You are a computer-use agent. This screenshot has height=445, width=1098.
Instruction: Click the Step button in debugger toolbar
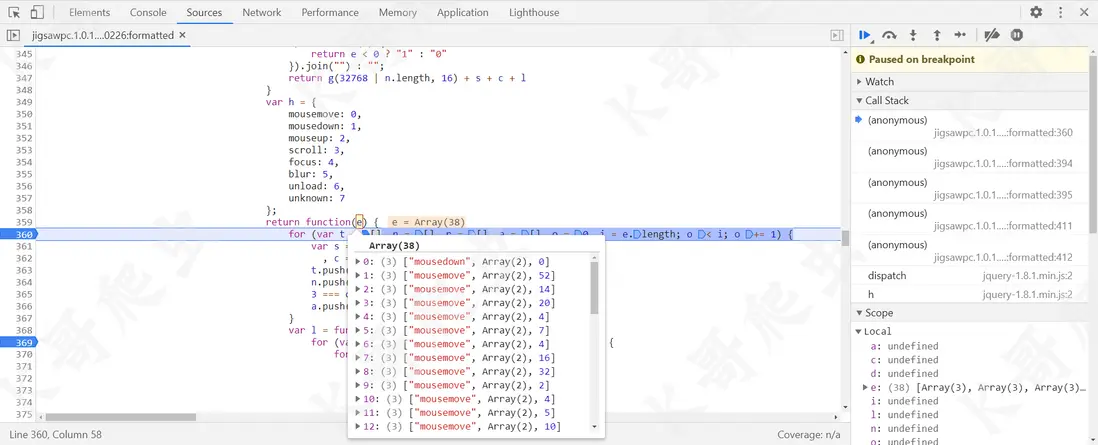[x=961, y=35]
